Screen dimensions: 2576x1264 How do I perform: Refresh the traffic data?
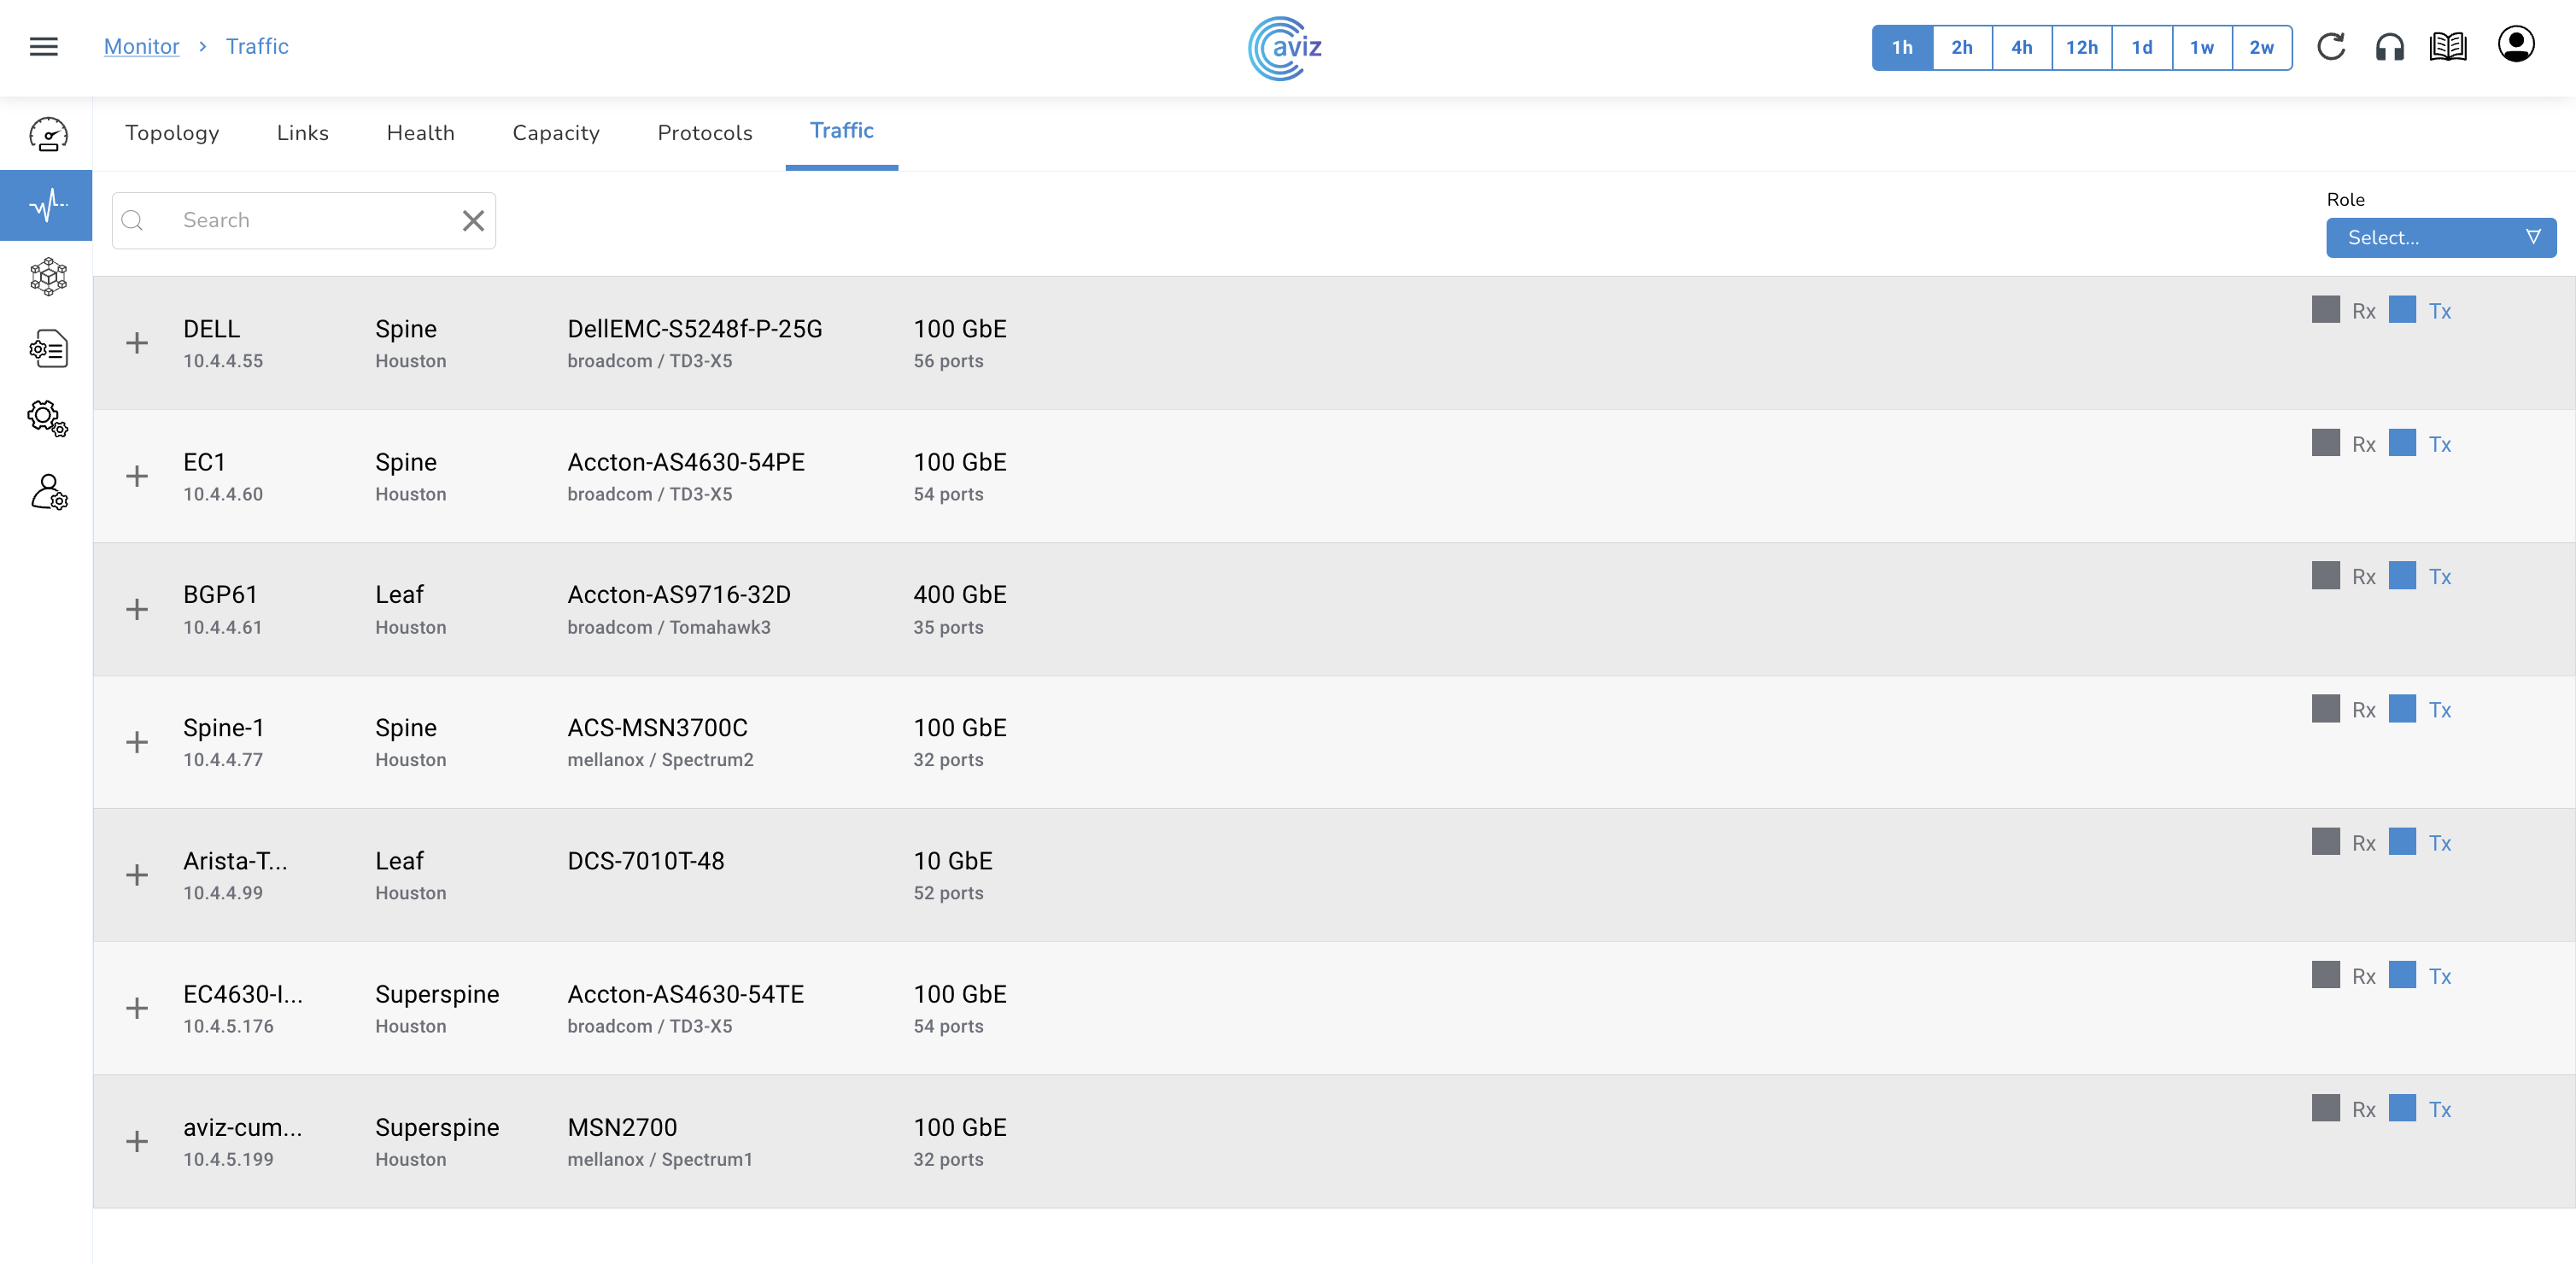click(x=2331, y=47)
